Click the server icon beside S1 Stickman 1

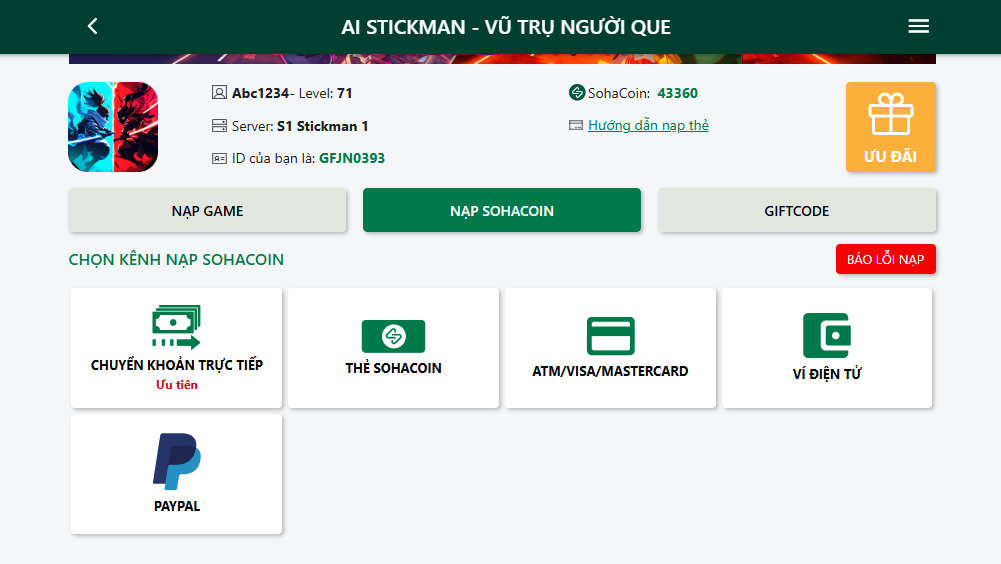(x=219, y=126)
